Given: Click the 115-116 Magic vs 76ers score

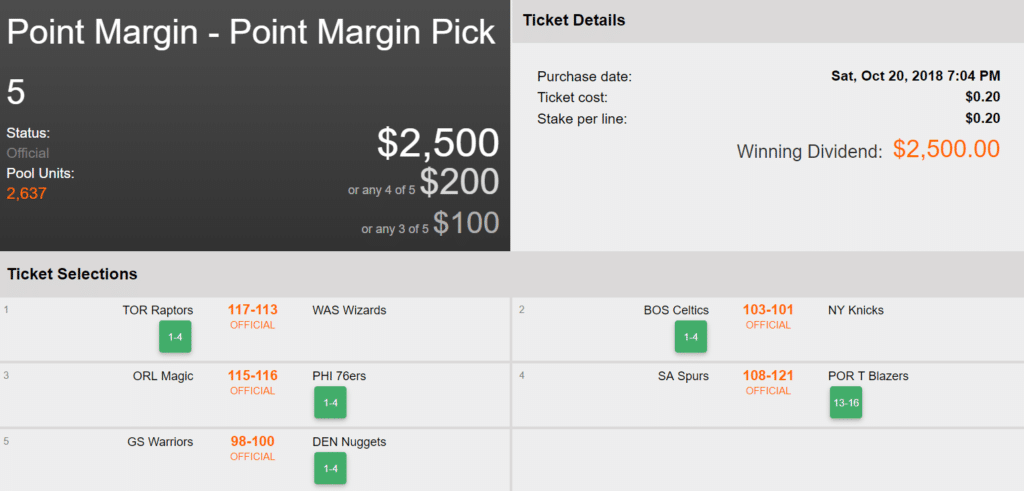Looking at the screenshot, I should coord(252,376).
